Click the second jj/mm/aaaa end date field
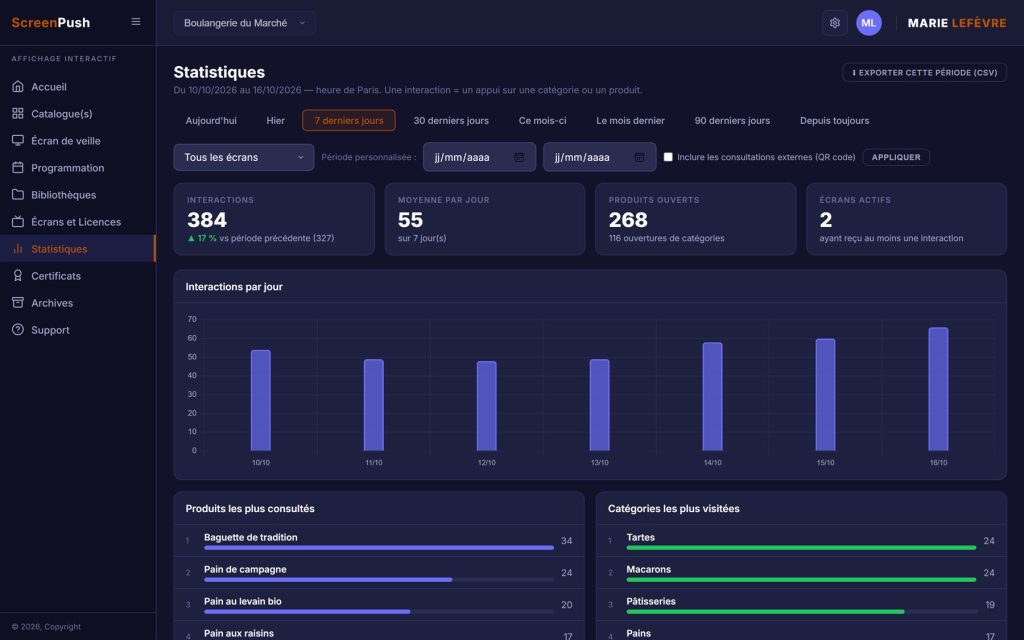Screen dimensions: 1024x640 (600, 157)
